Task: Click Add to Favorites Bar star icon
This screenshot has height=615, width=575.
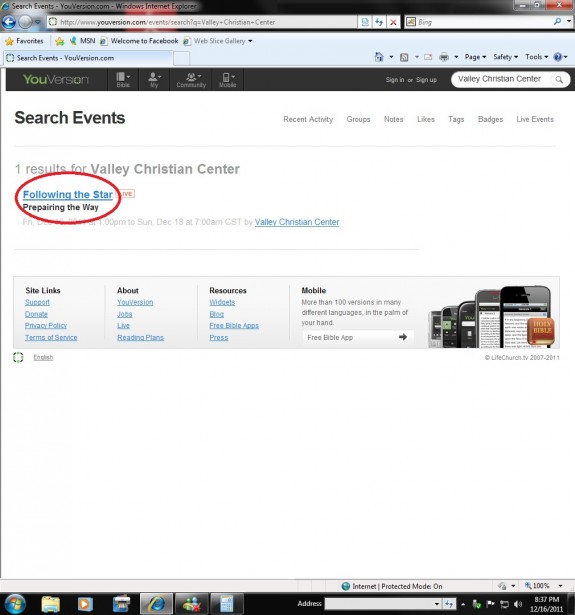Action: coord(60,41)
